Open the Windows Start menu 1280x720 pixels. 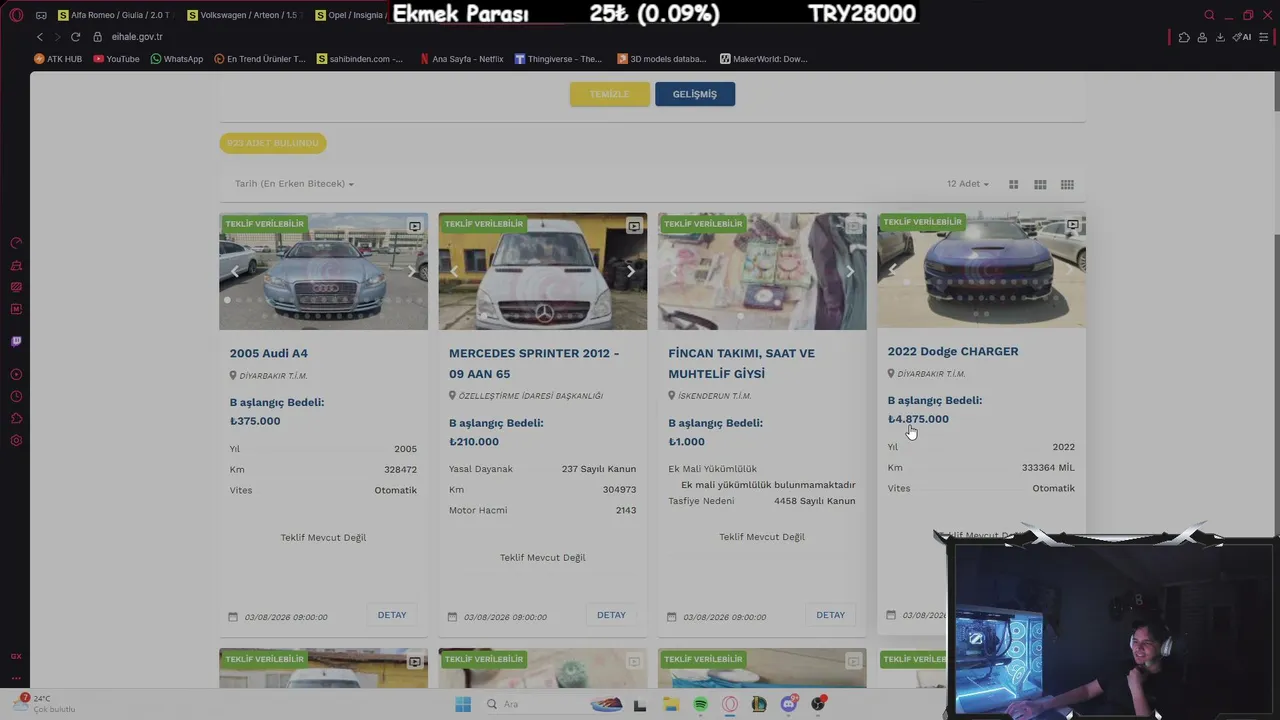coord(463,704)
